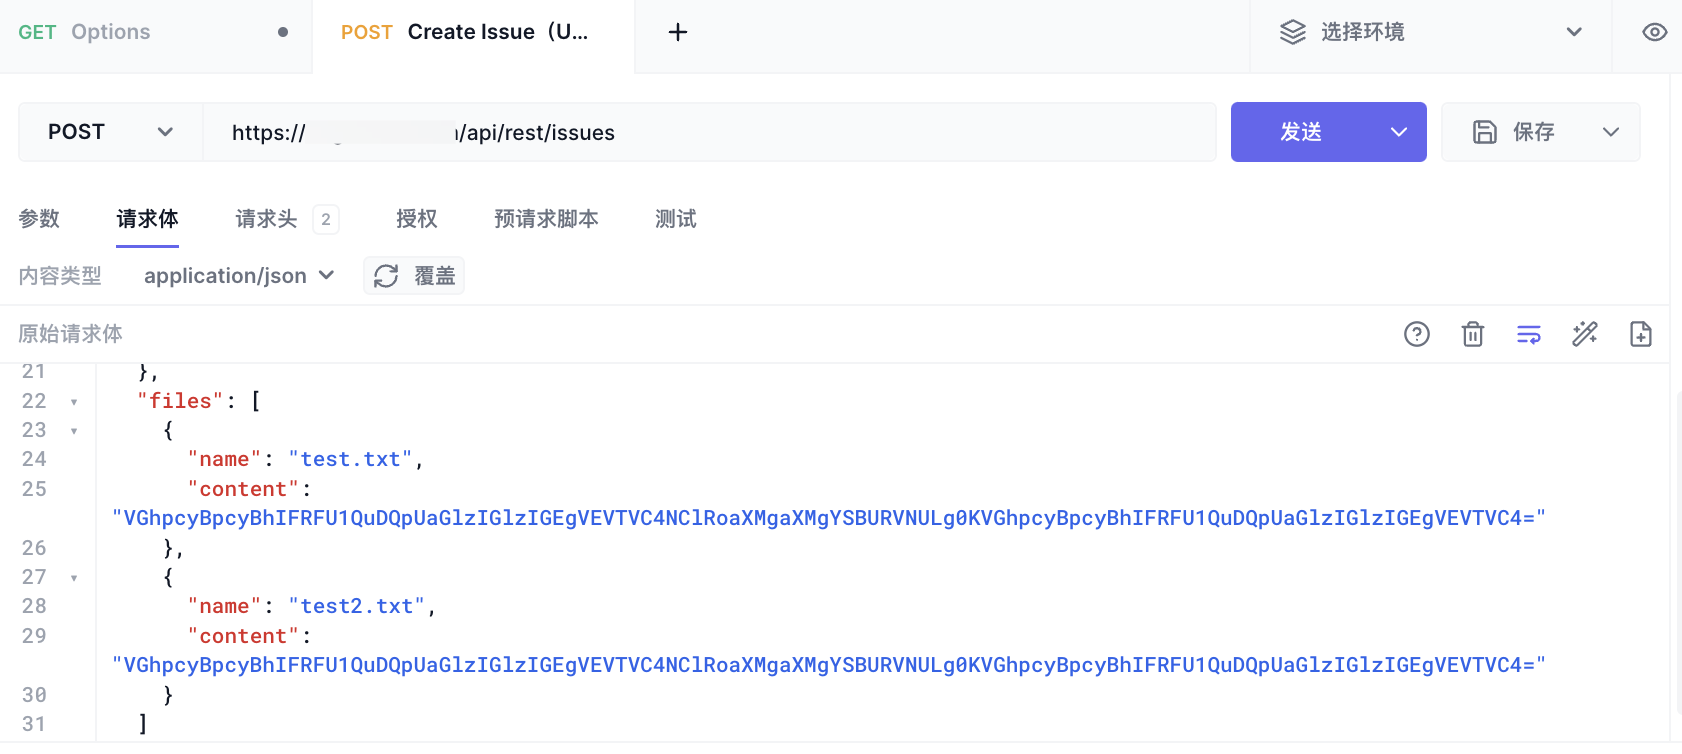This screenshot has height=754, width=1682.
Task: Click the "name" key on line 28
Action: coord(224,606)
